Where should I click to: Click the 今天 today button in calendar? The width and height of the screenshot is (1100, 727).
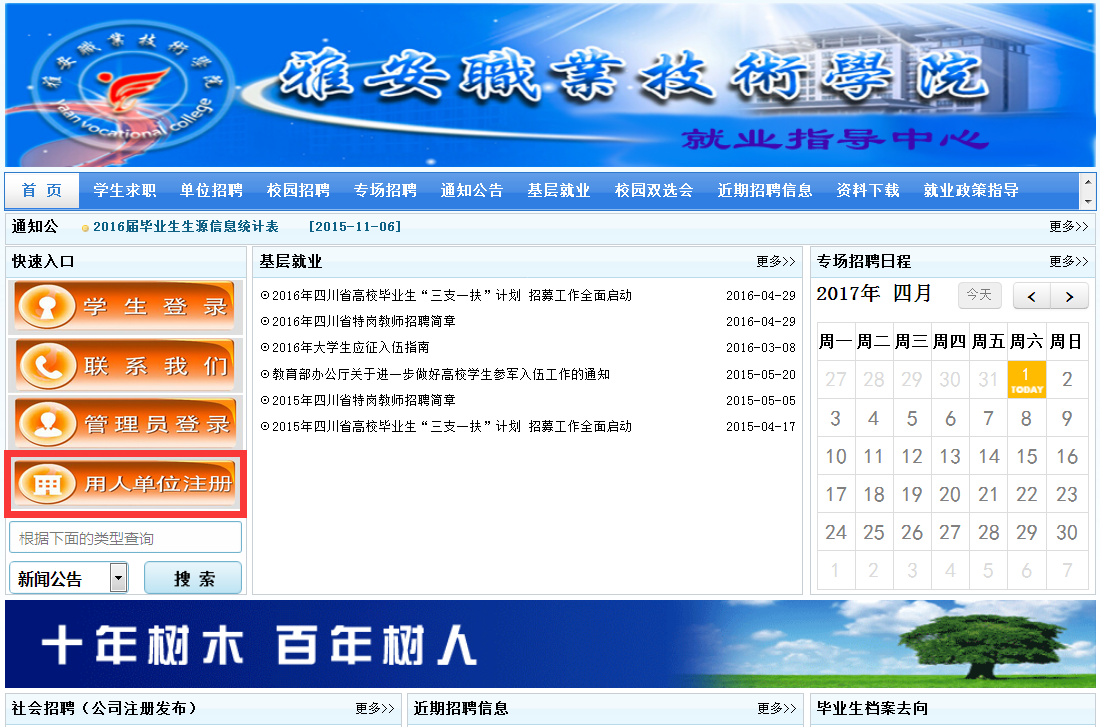pos(979,295)
